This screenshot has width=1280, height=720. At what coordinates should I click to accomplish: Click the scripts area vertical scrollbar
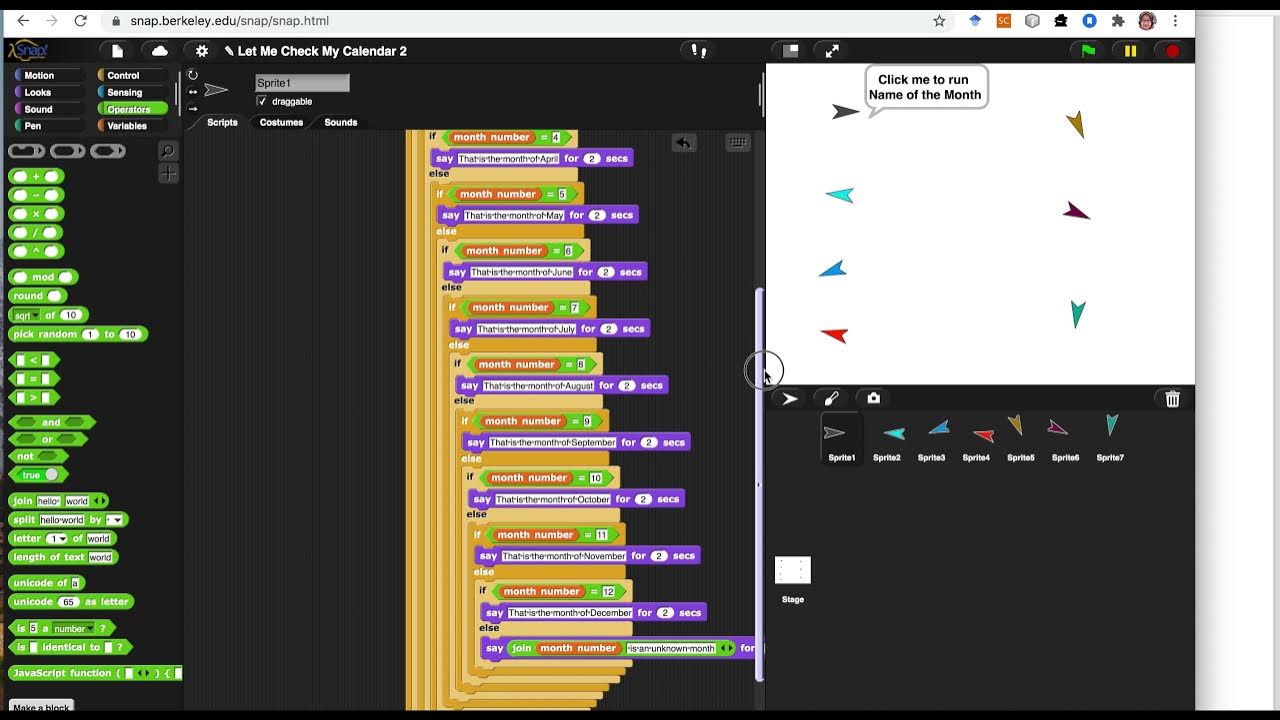click(x=760, y=484)
